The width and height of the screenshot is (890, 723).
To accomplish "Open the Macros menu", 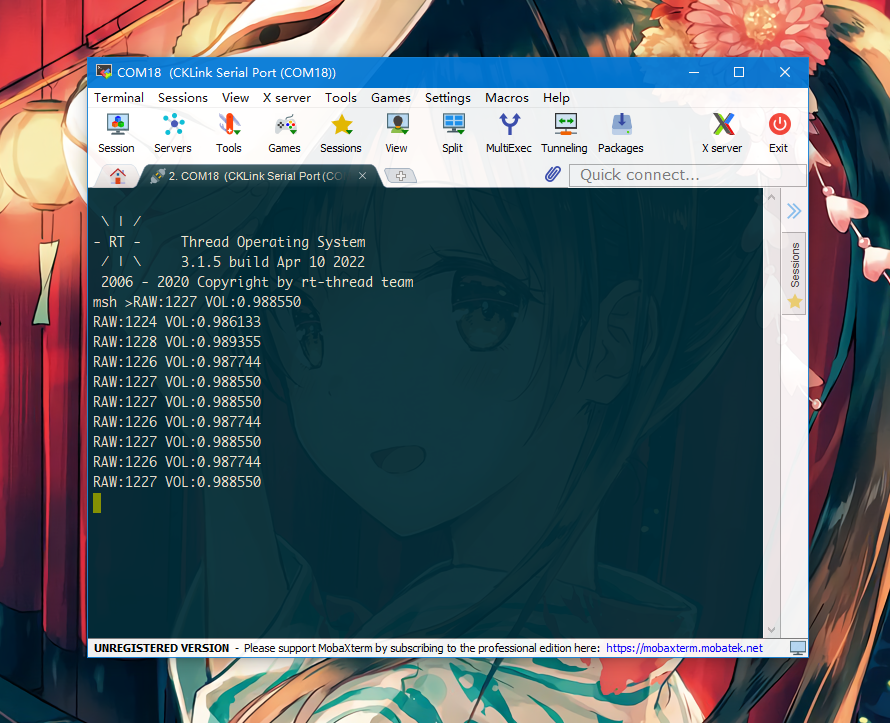I will [506, 98].
